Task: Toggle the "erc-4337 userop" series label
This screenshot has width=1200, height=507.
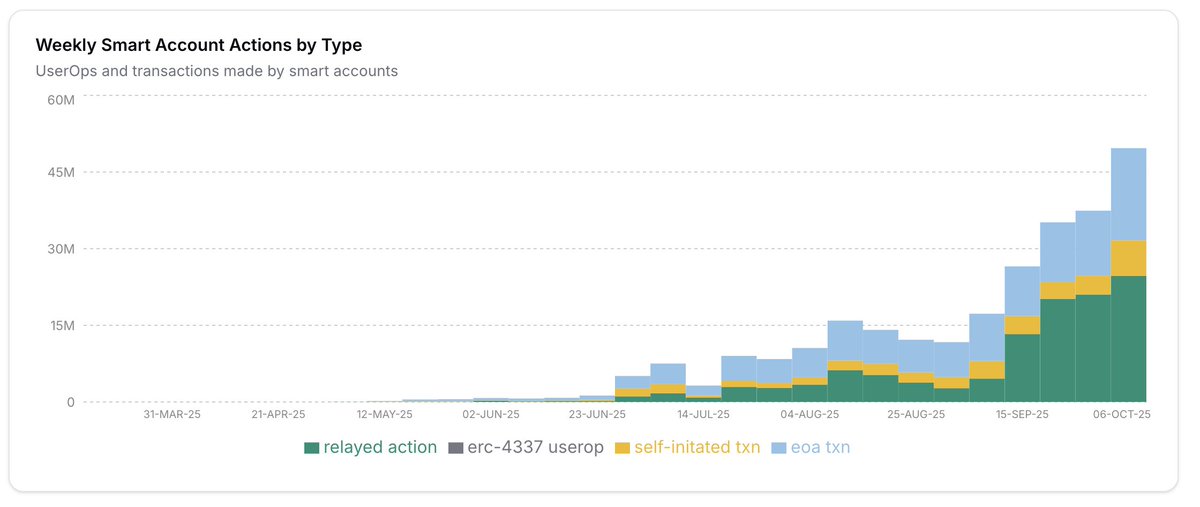Action: pyautogui.click(x=535, y=448)
